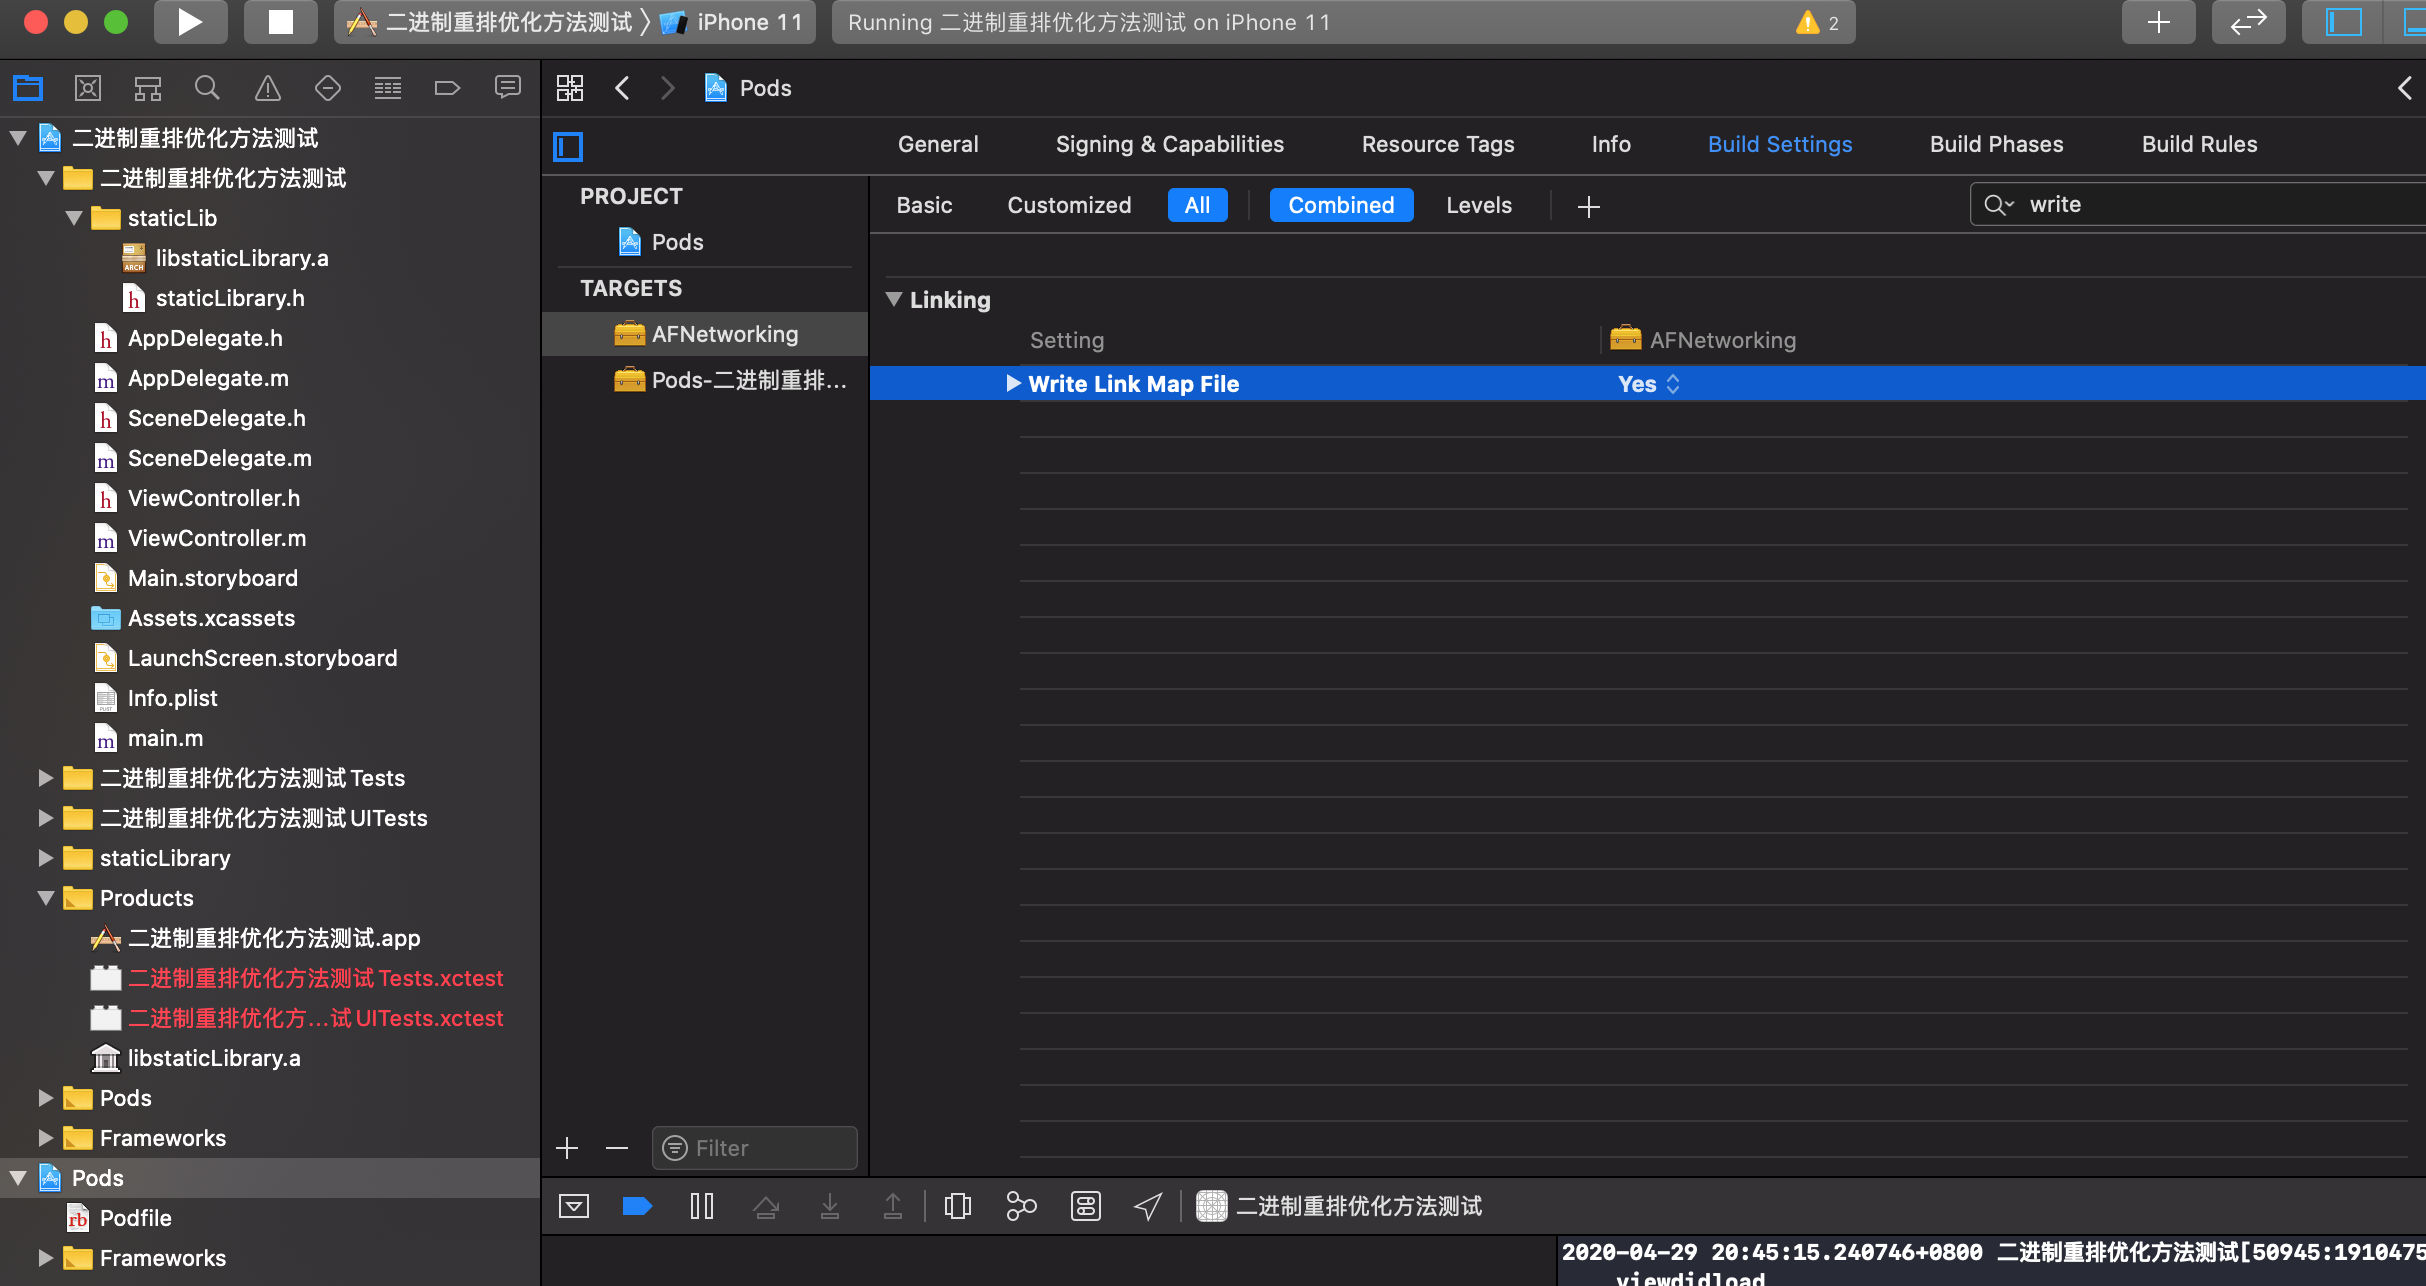
Task: Click the Run (play) button
Action: (190, 22)
